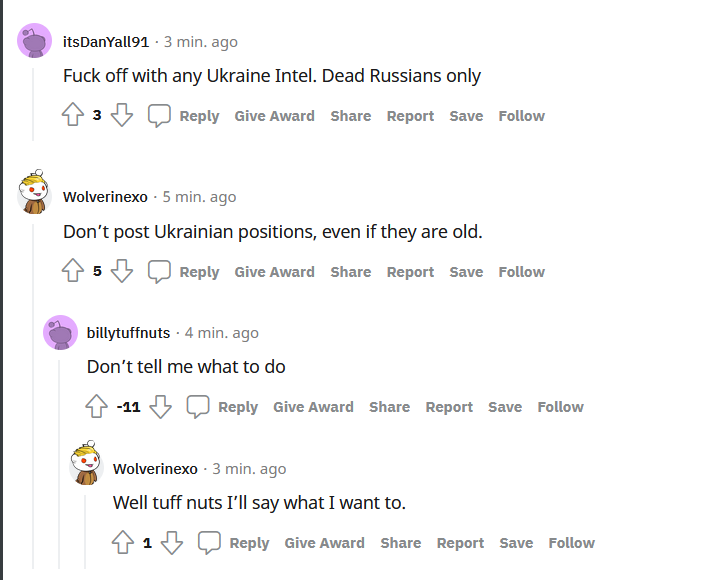This screenshot has height=580, width=705.
Task: Open itsDanYall91's username link
Action: [x=105, y=42]
